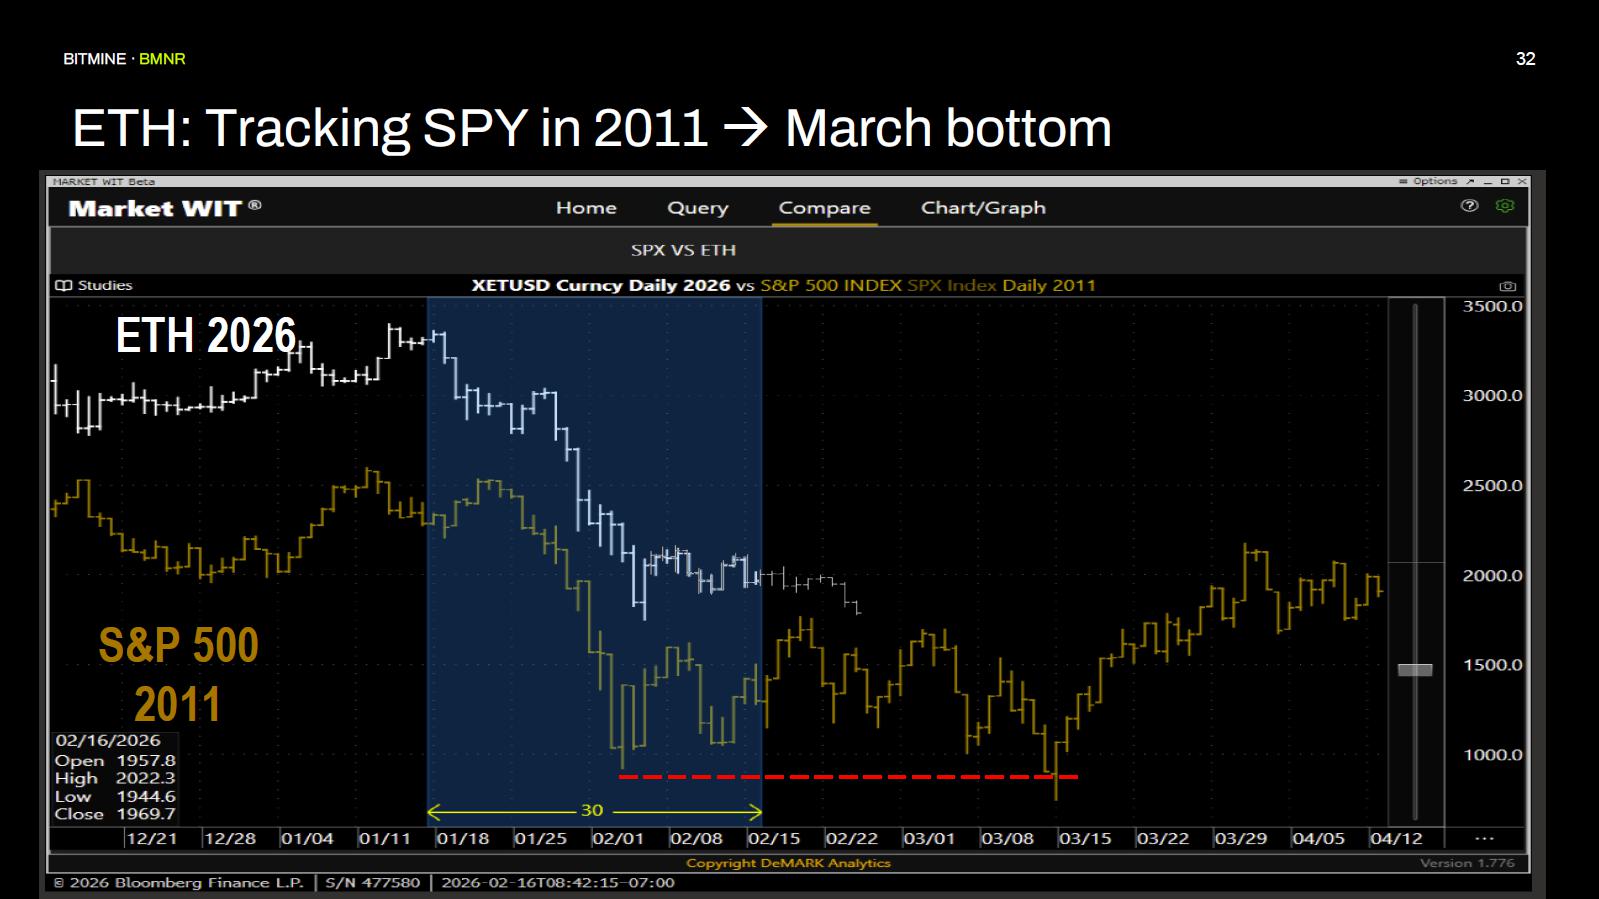1599x899 pixels.
Task: Maximize the Market WIT window
Action: (x=1504, y=182)
